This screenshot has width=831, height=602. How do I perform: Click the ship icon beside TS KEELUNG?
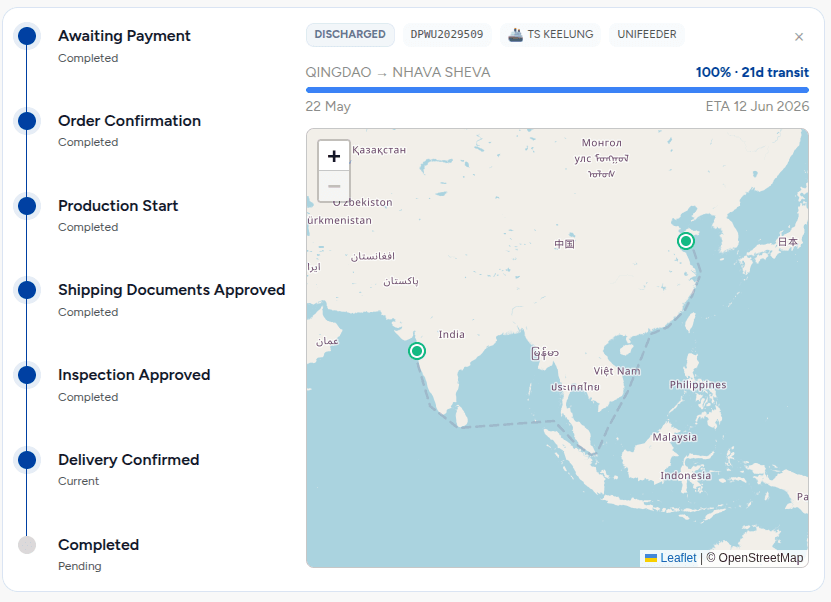pyautogui.click(x=515, y=34)
